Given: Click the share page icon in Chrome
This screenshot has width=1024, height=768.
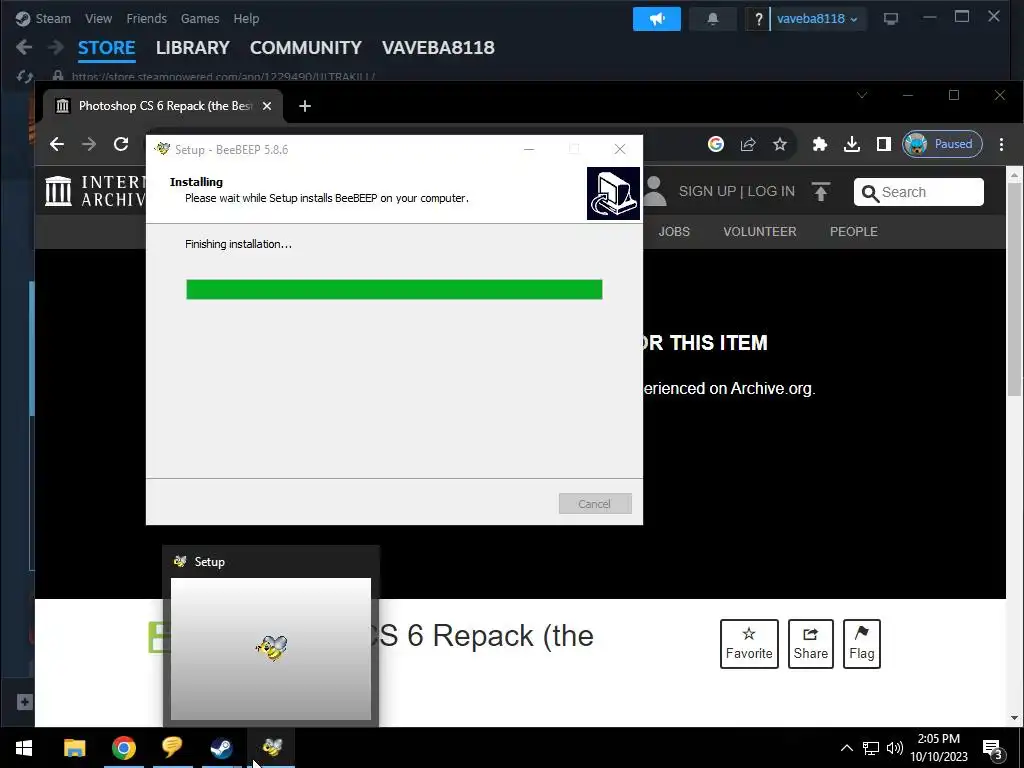Looking at the screenshot, I should tap(748, 144).
